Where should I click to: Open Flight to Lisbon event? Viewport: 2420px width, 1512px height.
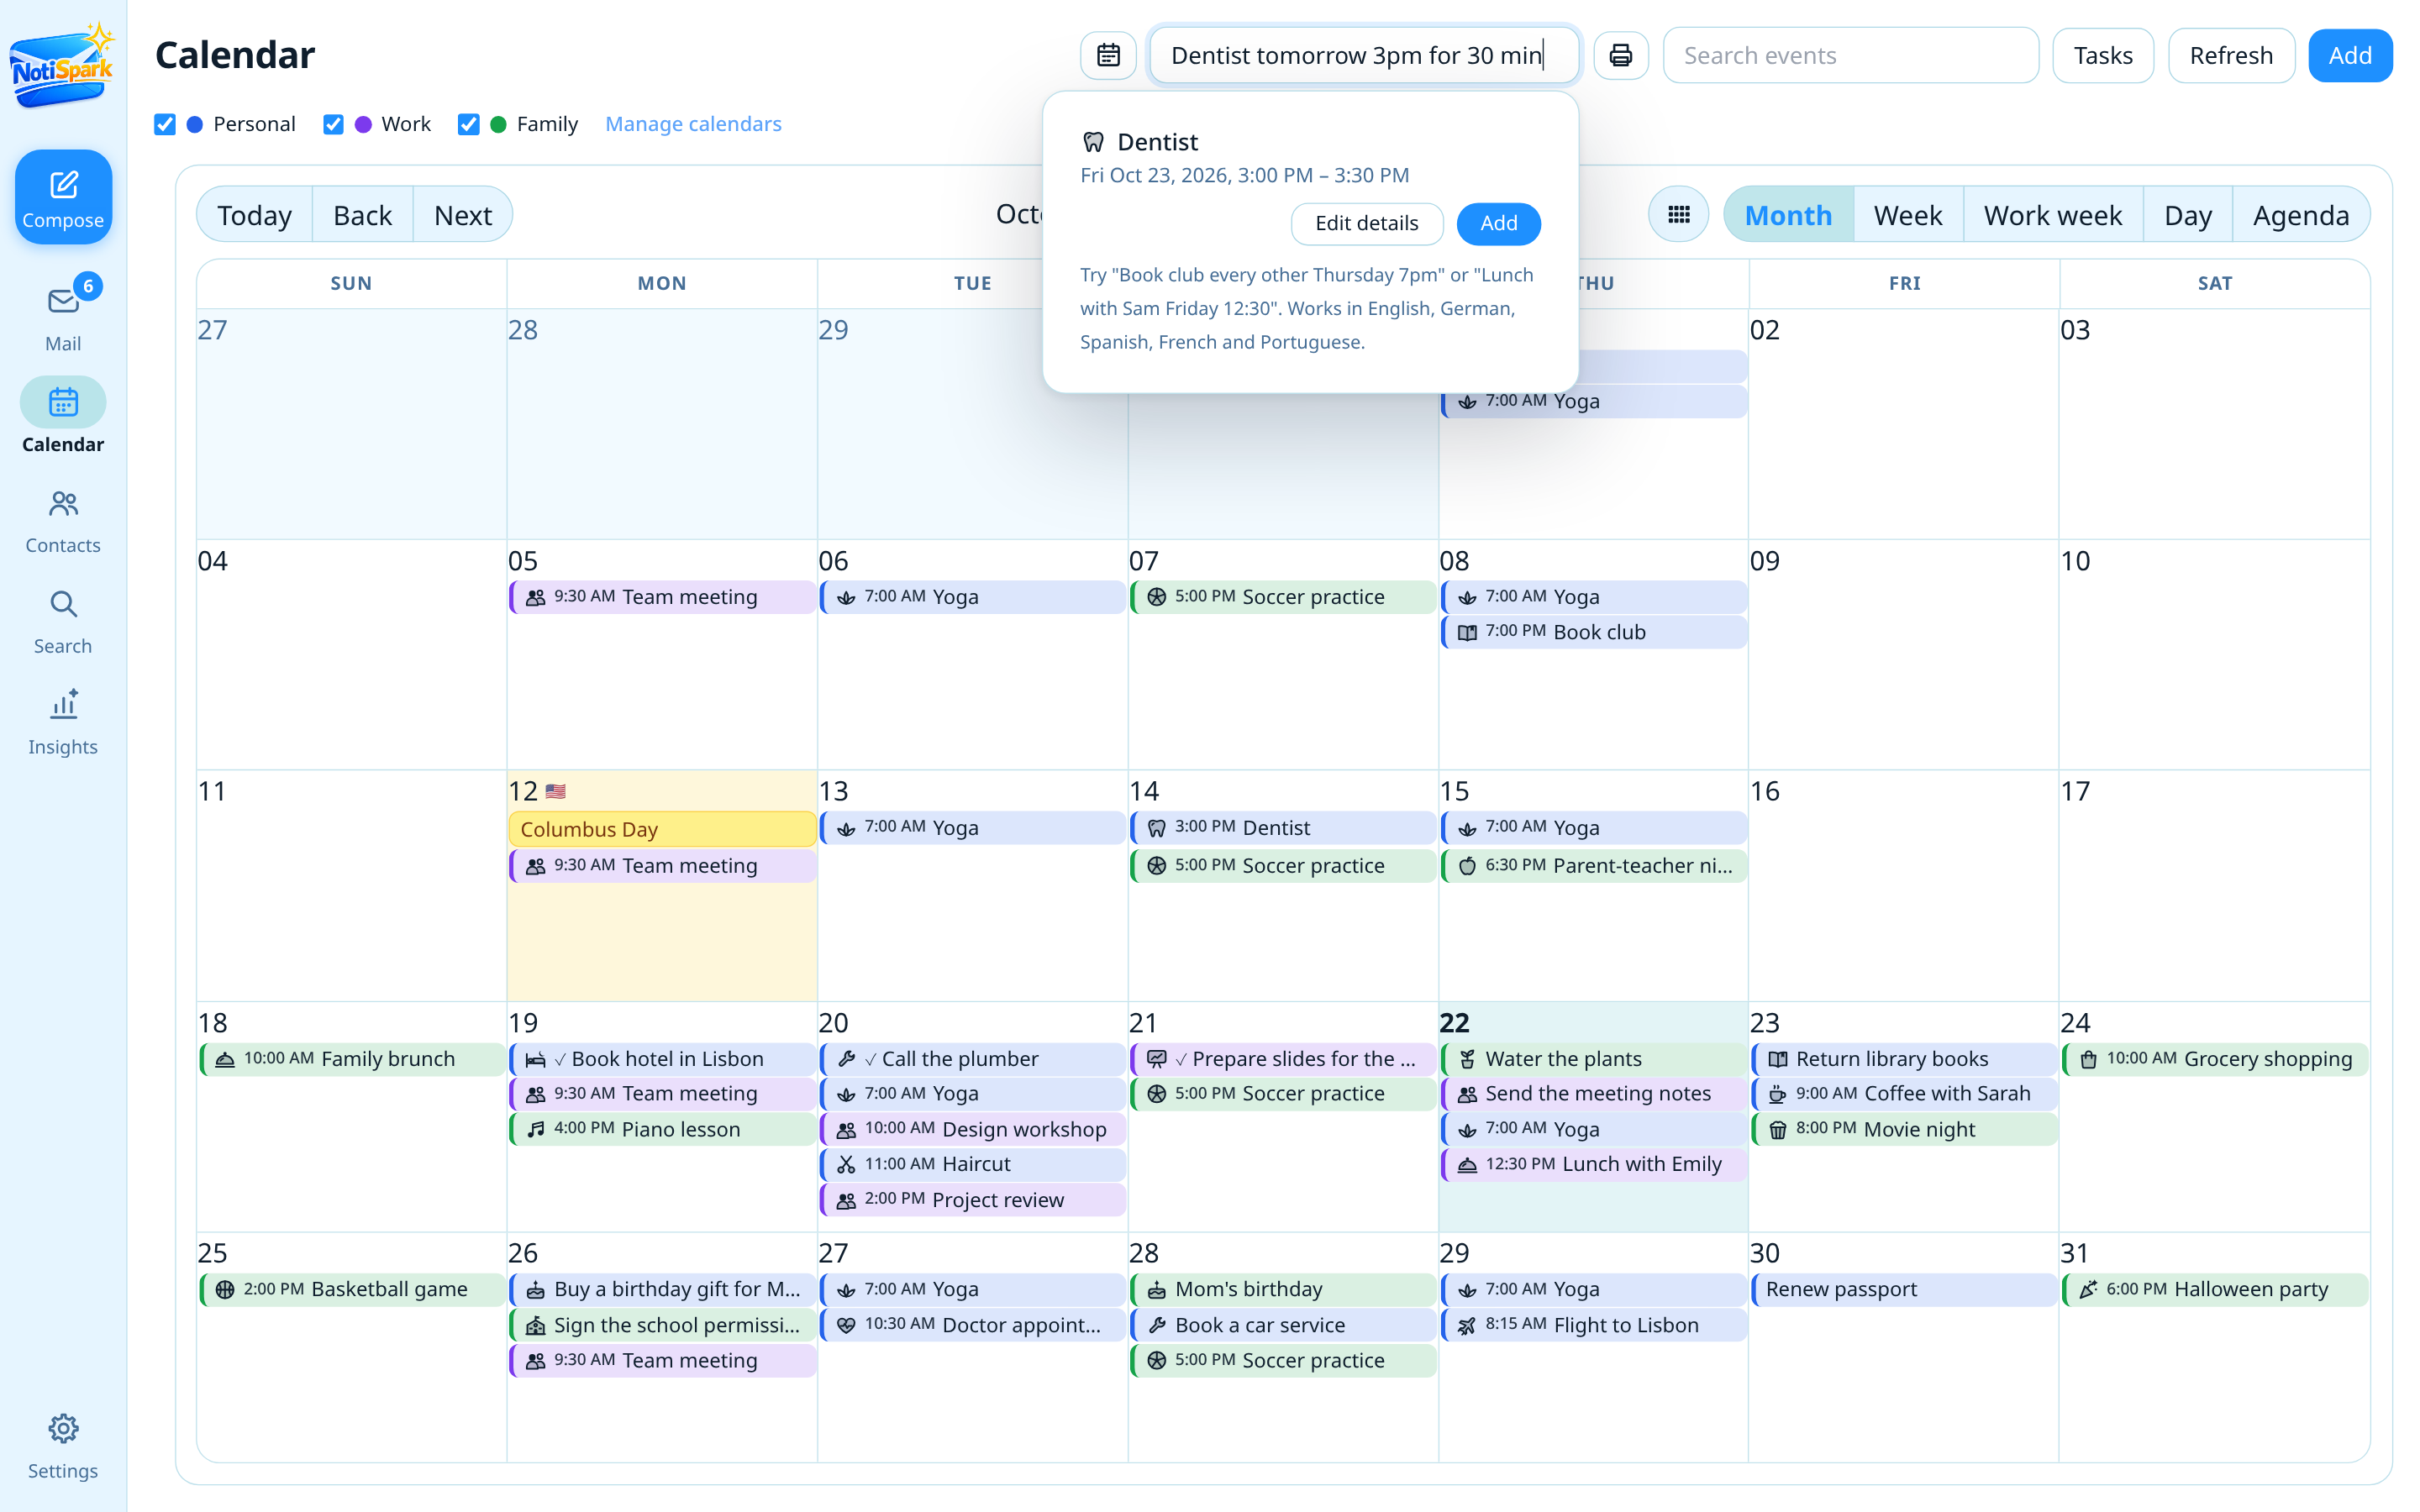click(1593, 1325)
